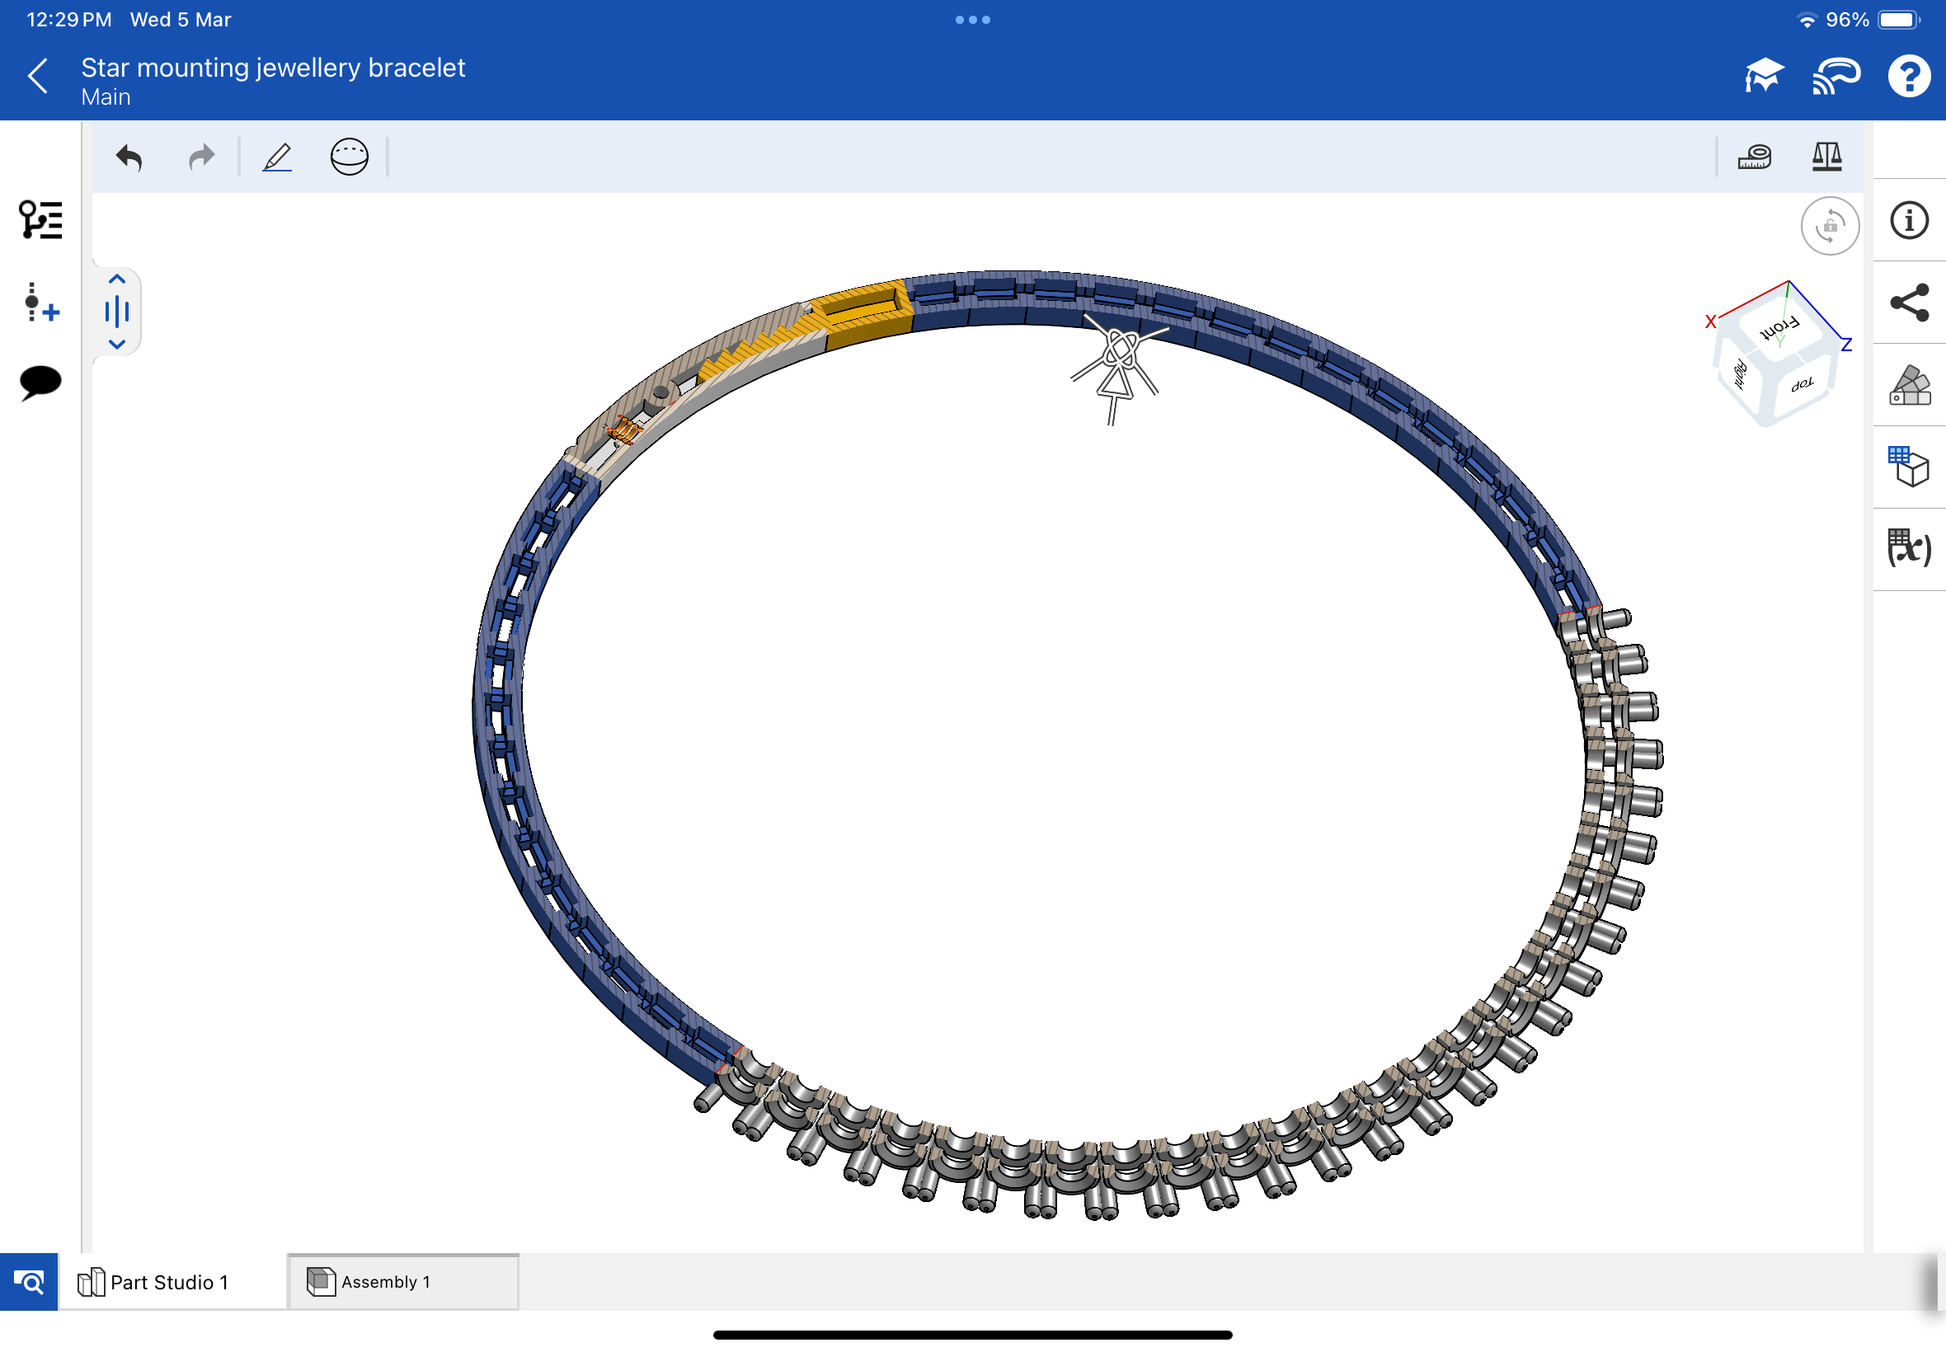Screen dimensions: 1946x1352
Task: Undo the last action
Action: [x=129, y=157]
